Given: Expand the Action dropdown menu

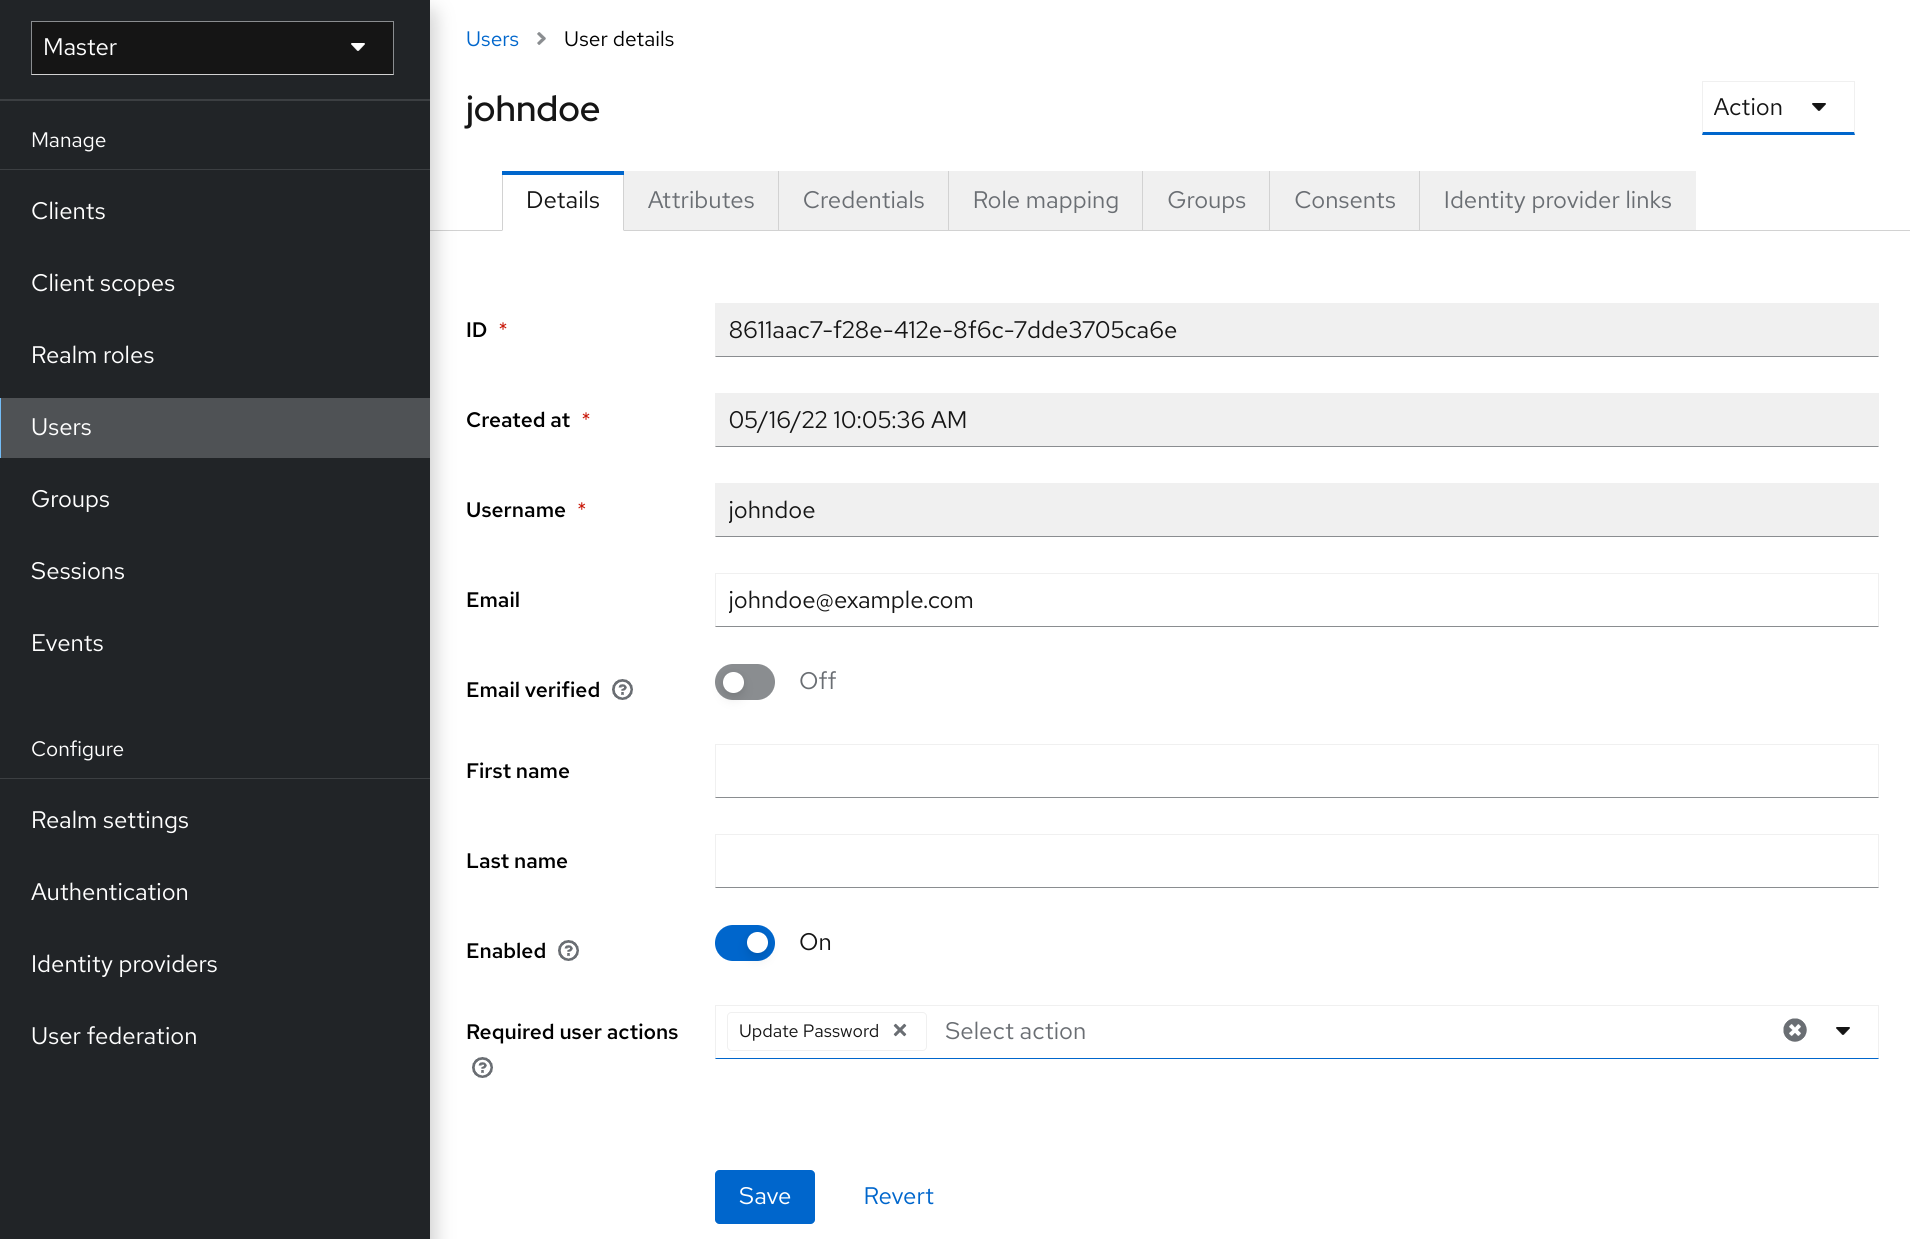Looking at the screenshot, I should (x=1777, y=107).
